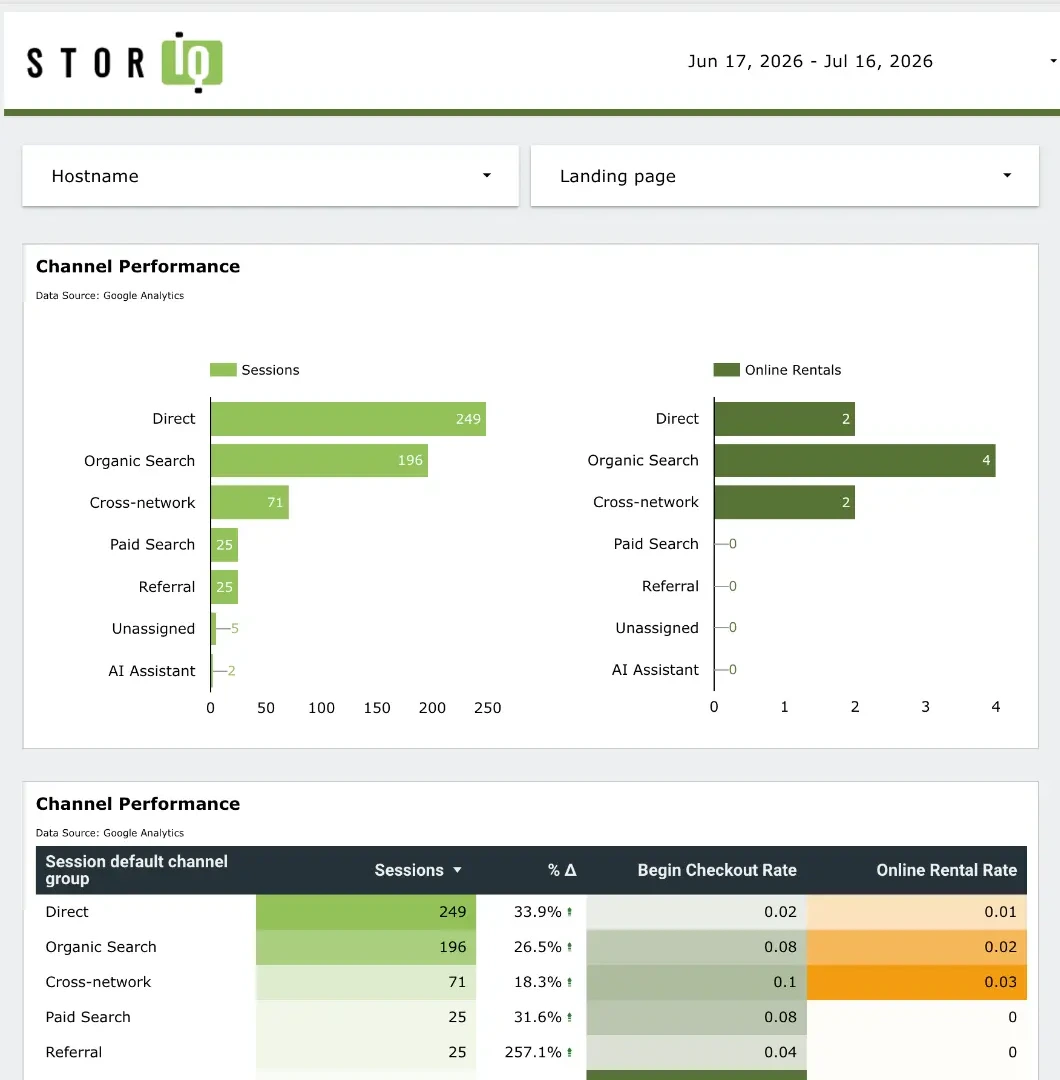Sort by Session default channel group column

(x=136, y=870)
